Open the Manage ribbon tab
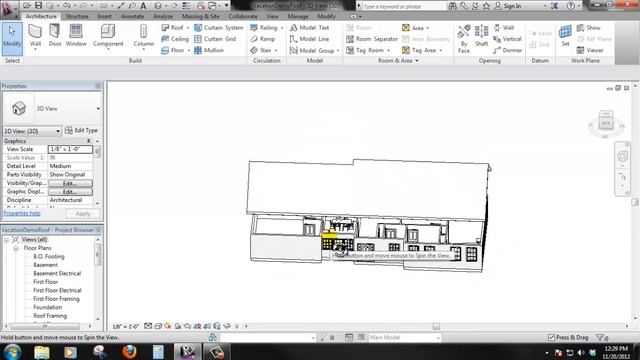 [x=298, y=16]
